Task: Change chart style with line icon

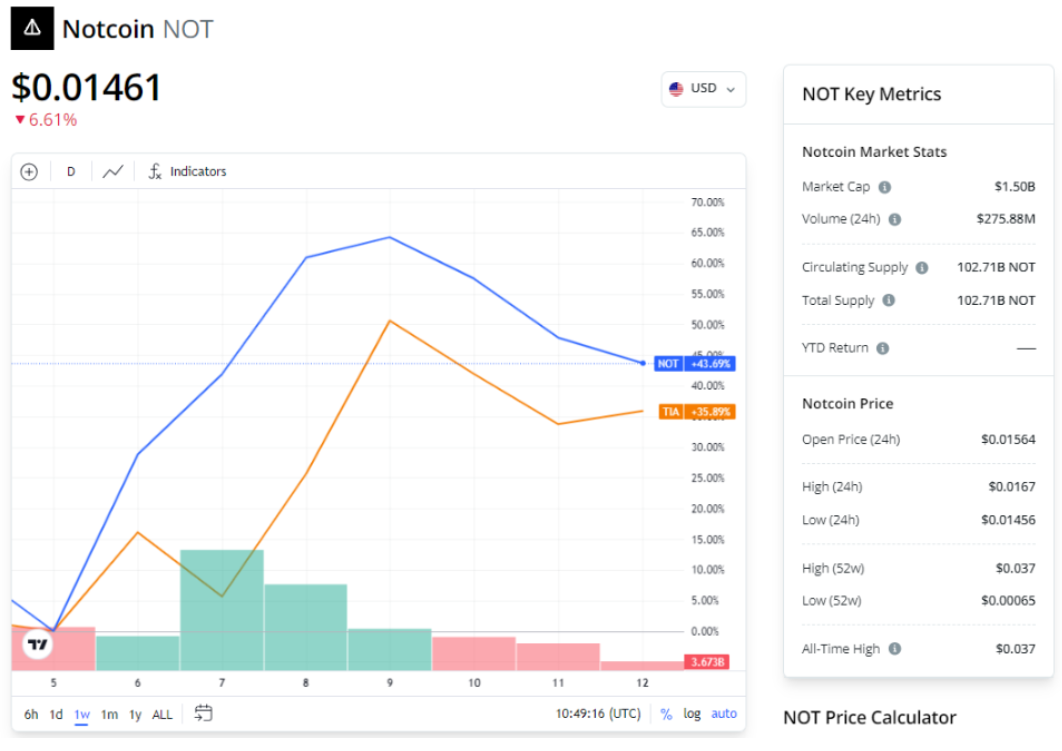Action: pos(112,172)
